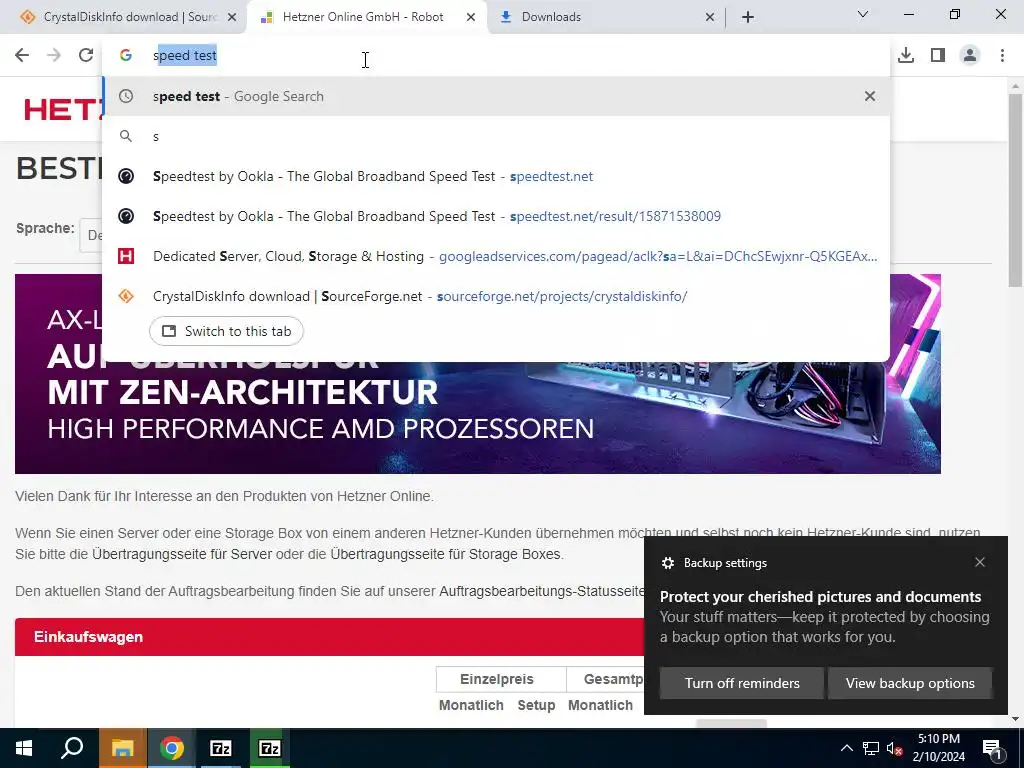Click the browser back arrow
The image size is (1024, 768).
click(22, 56)
